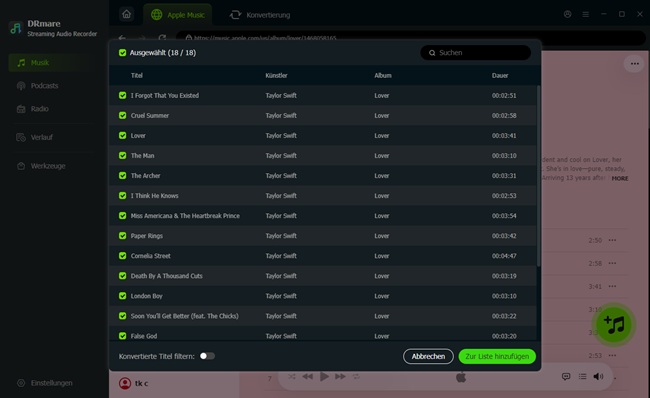Click the search magnifier icon

click(432, 53)
